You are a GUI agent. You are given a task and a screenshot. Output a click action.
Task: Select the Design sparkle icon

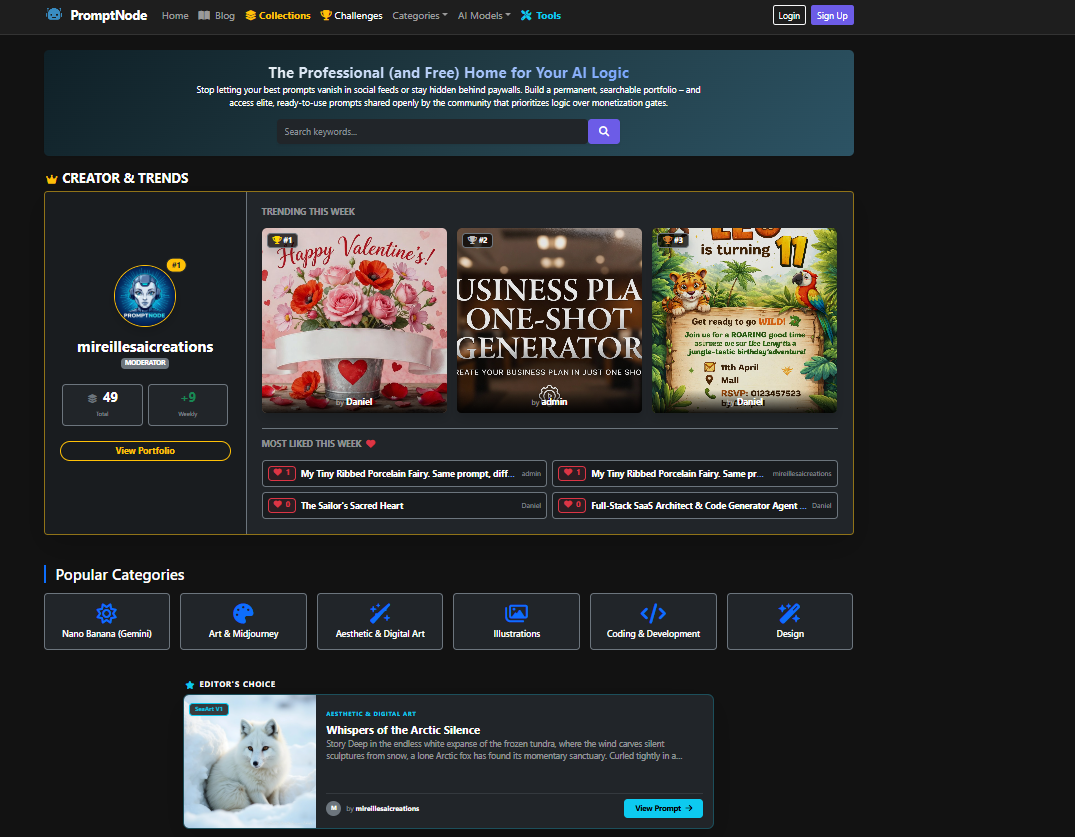[x=789, y=613]
